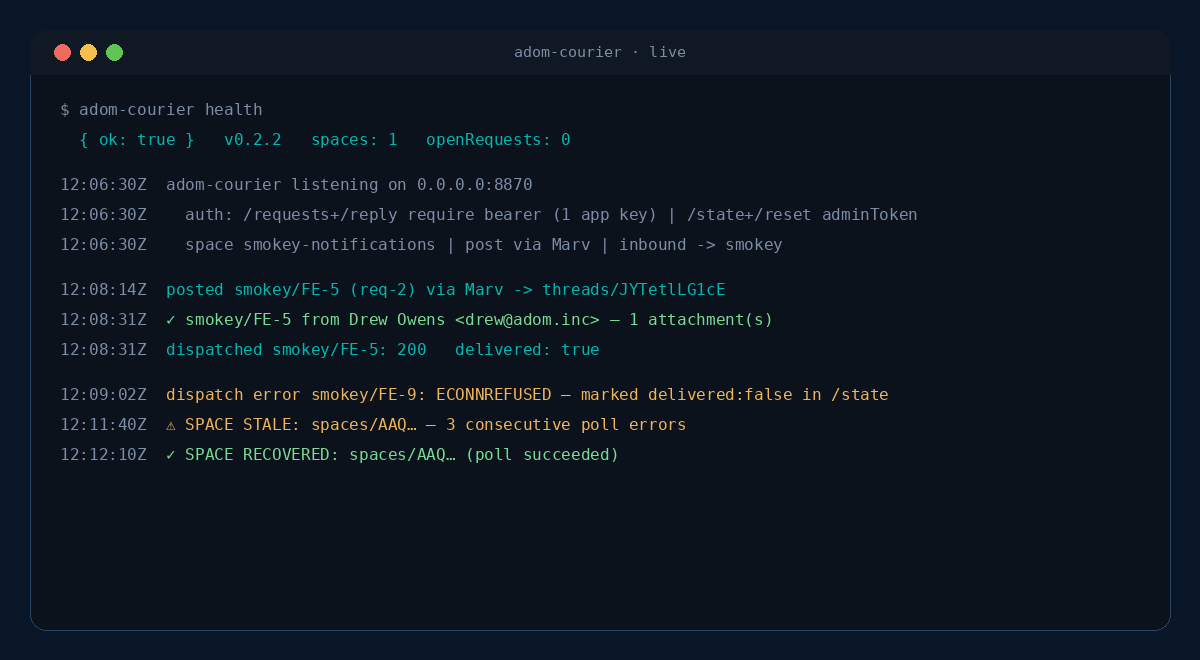Click the 'SPACE STALE: spaces/AAQ…' message
The height and width of the screenshot is (660, 1200).
pos(436,425)
